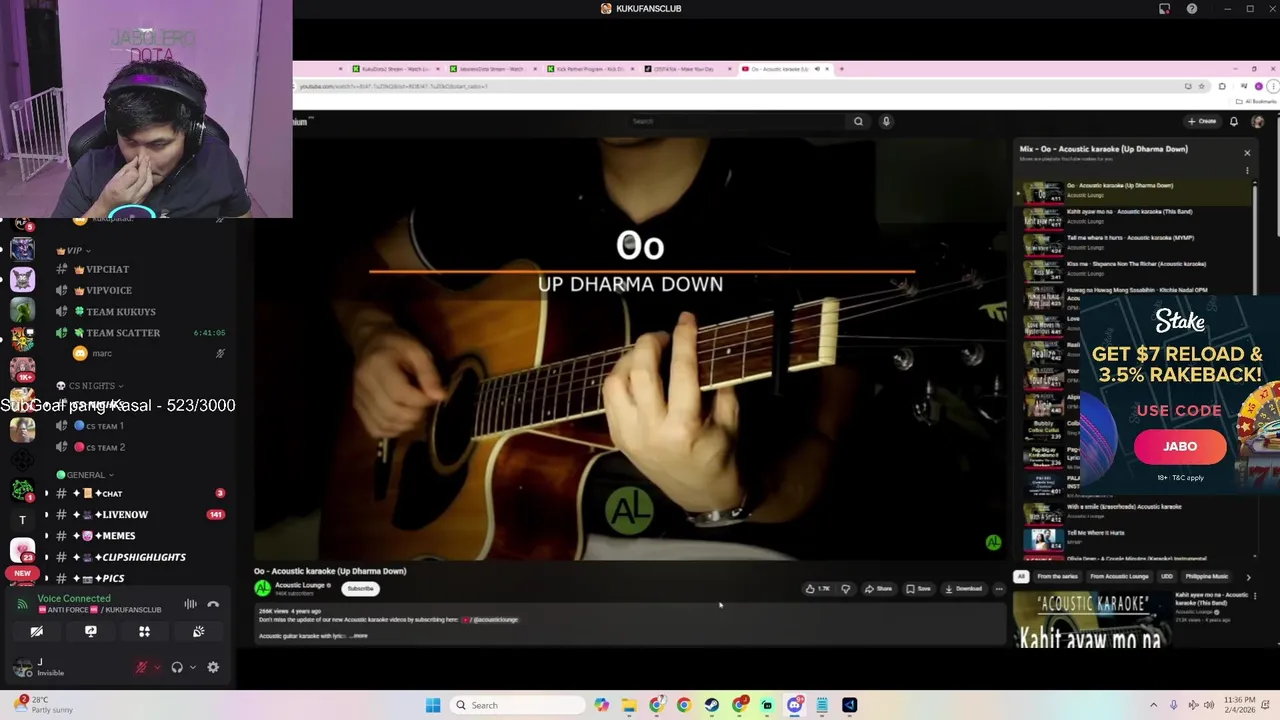Dislike the video with thumbs-down icon
1280x720 pixels.
point(846,589)
